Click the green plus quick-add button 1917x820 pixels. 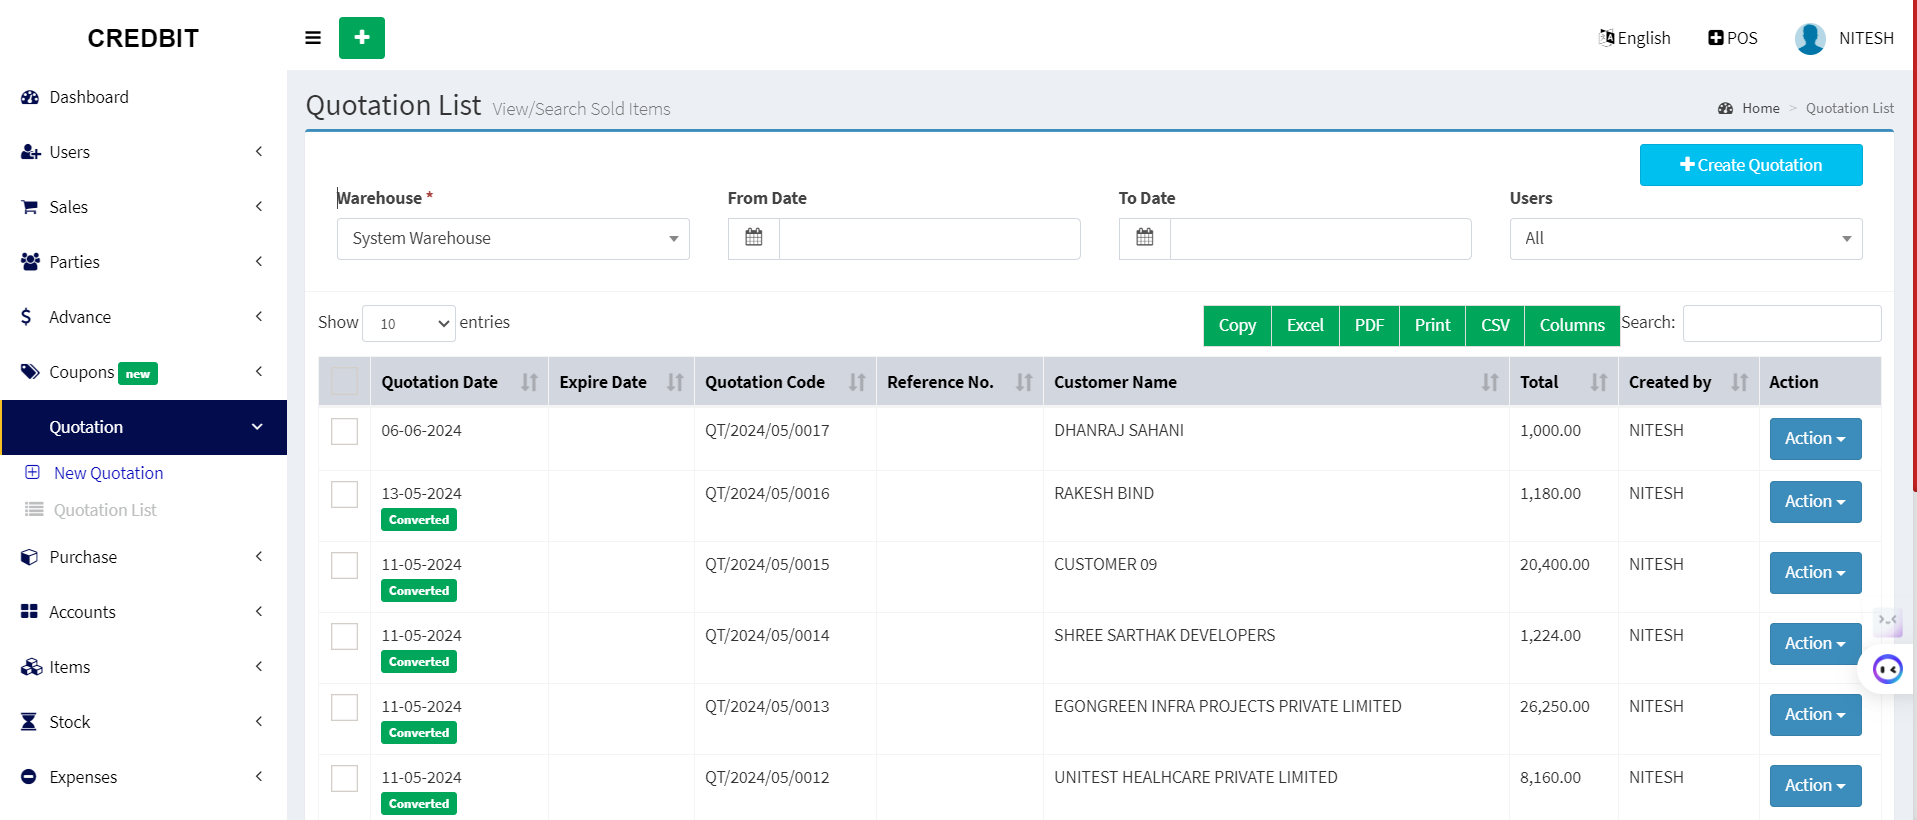click(x=362, y=38)
